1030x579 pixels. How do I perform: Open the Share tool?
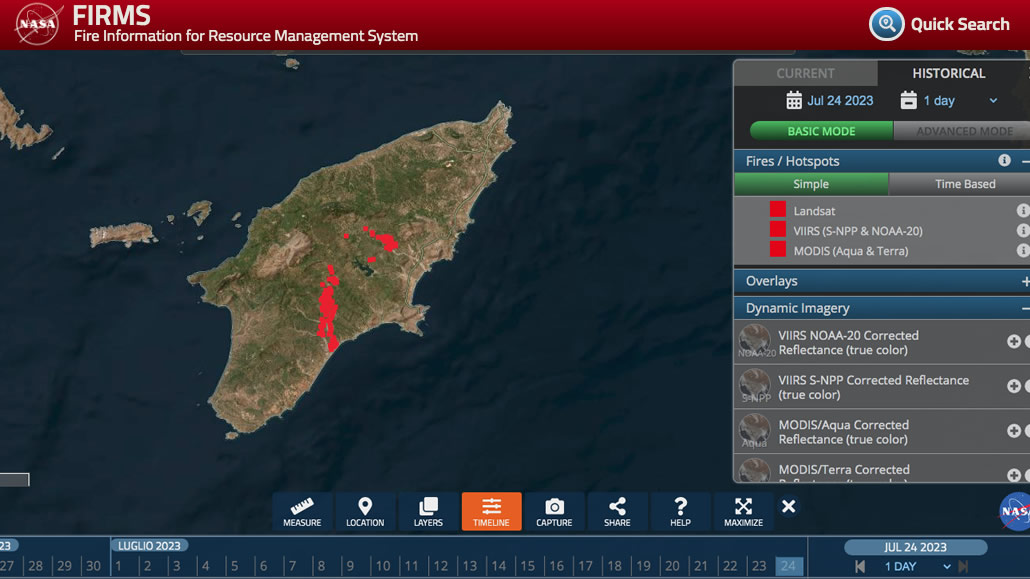click(617, 511)
